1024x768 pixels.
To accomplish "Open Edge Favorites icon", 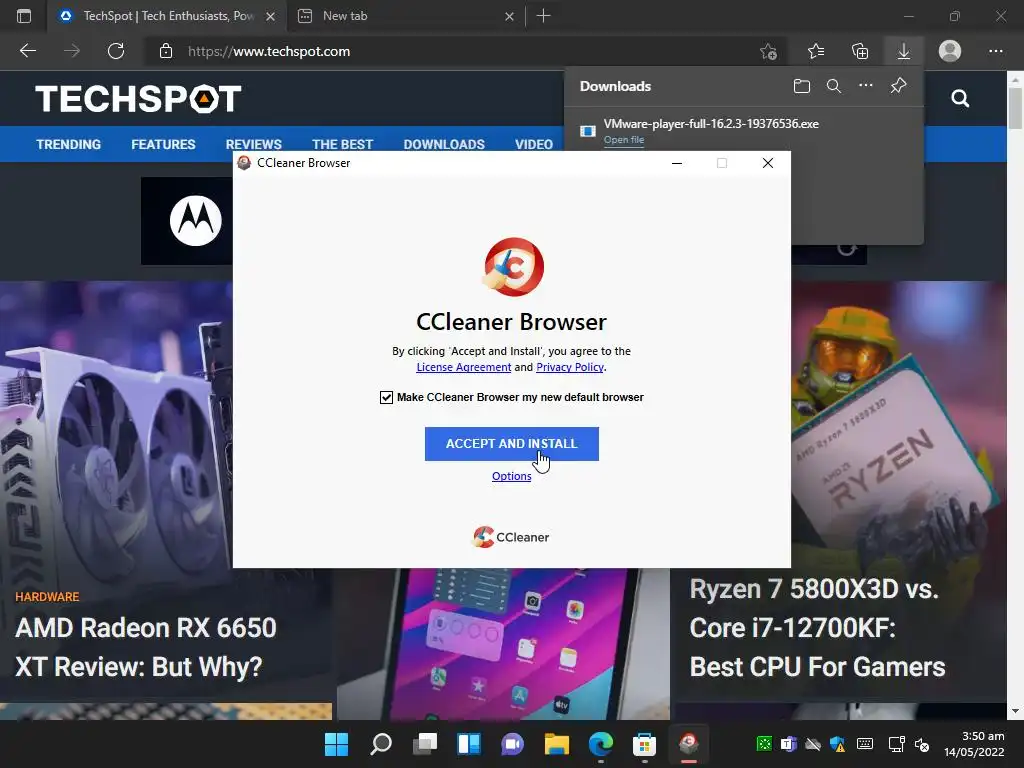I will [x=816, y=51].
